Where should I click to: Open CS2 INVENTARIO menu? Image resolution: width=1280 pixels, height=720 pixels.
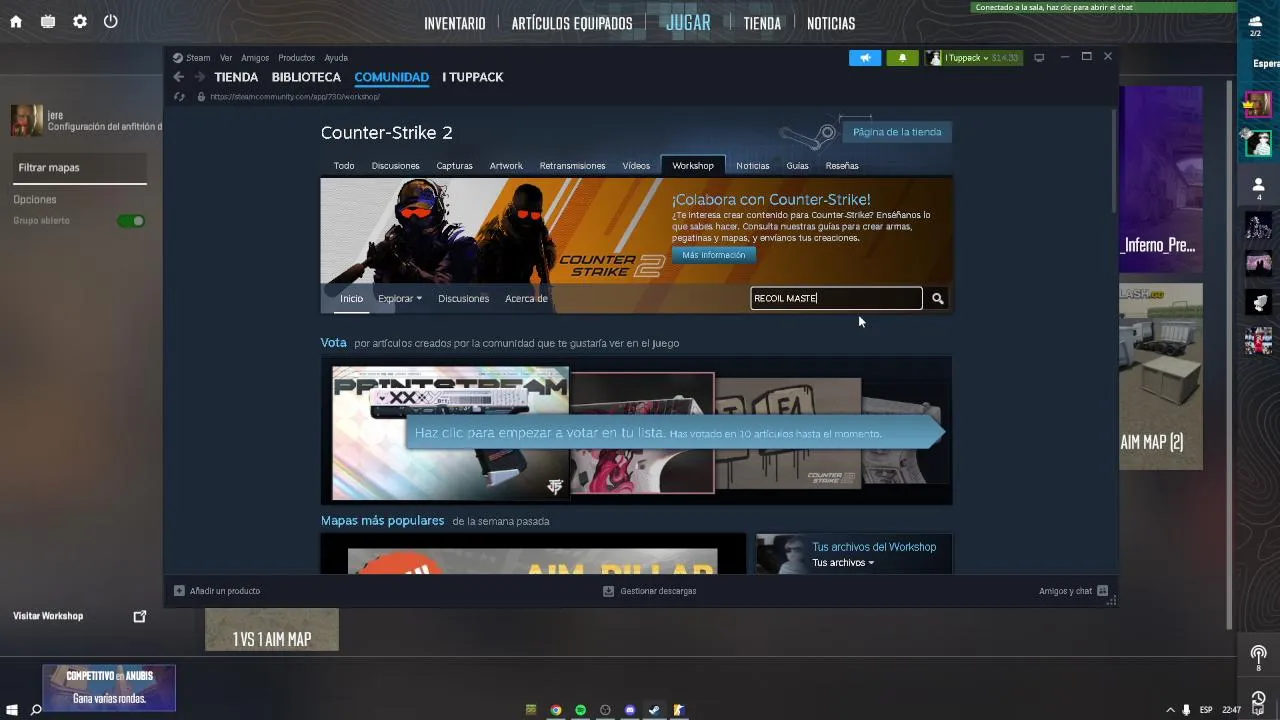[x=455, y=23]
